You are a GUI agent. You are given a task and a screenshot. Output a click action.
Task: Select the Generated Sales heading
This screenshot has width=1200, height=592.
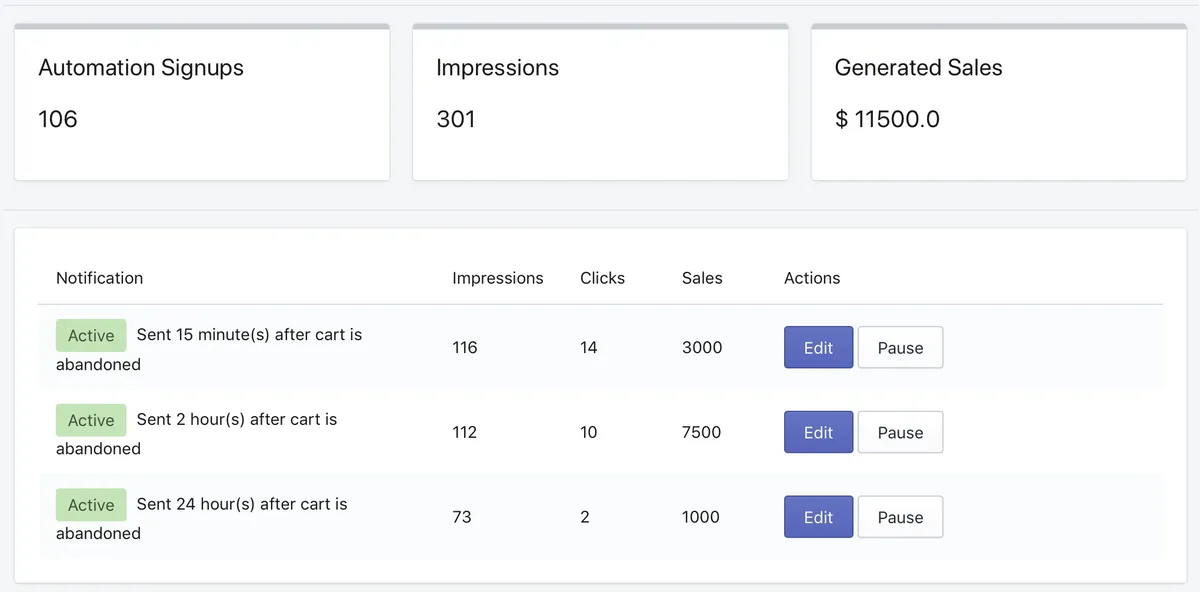pos(918,68)
